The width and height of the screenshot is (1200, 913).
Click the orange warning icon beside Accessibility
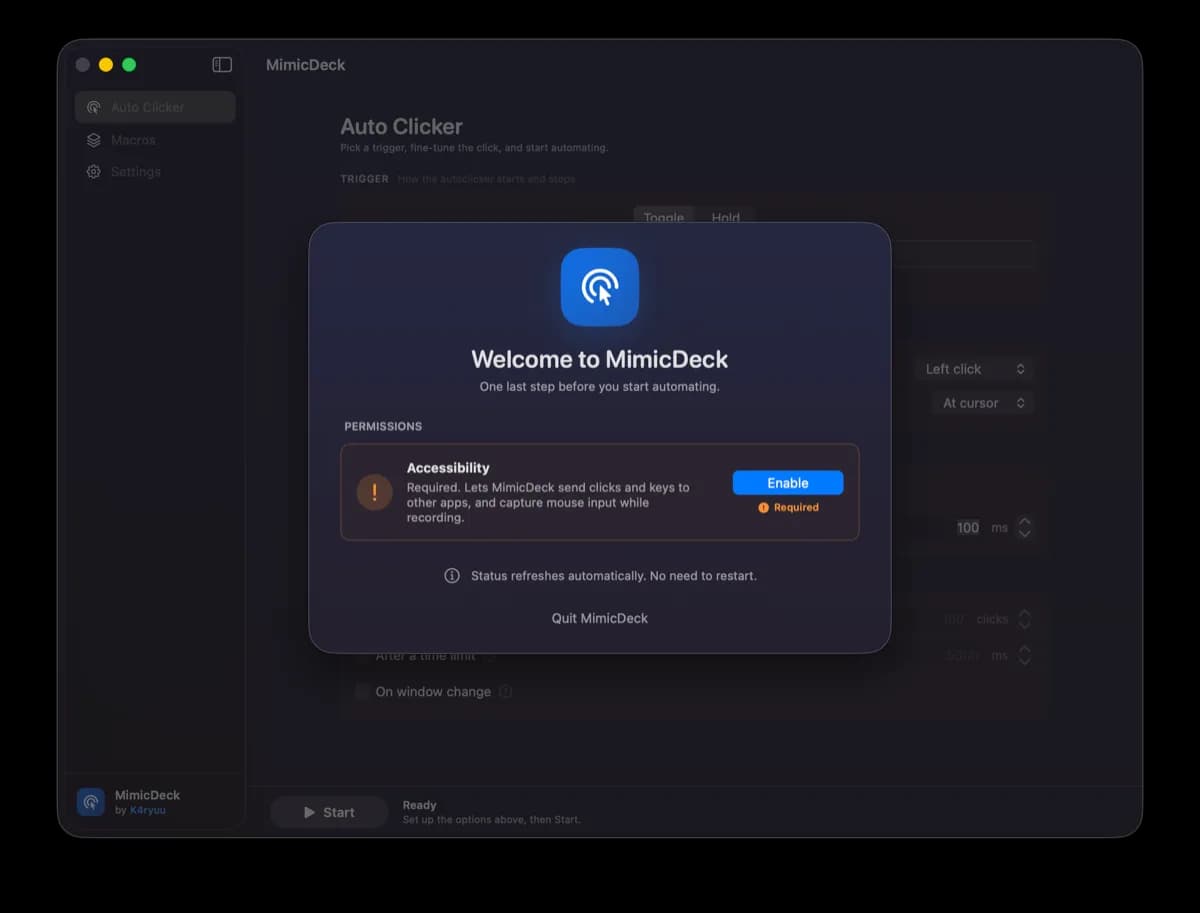click(x=375, y=492)
